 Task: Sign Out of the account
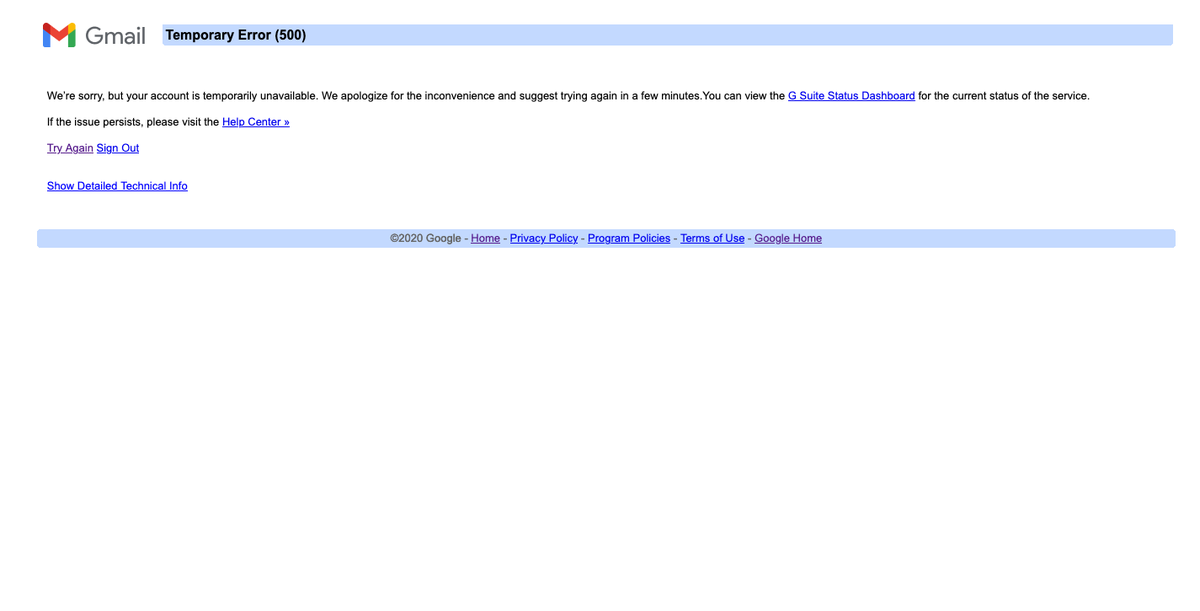pos(118,148)
